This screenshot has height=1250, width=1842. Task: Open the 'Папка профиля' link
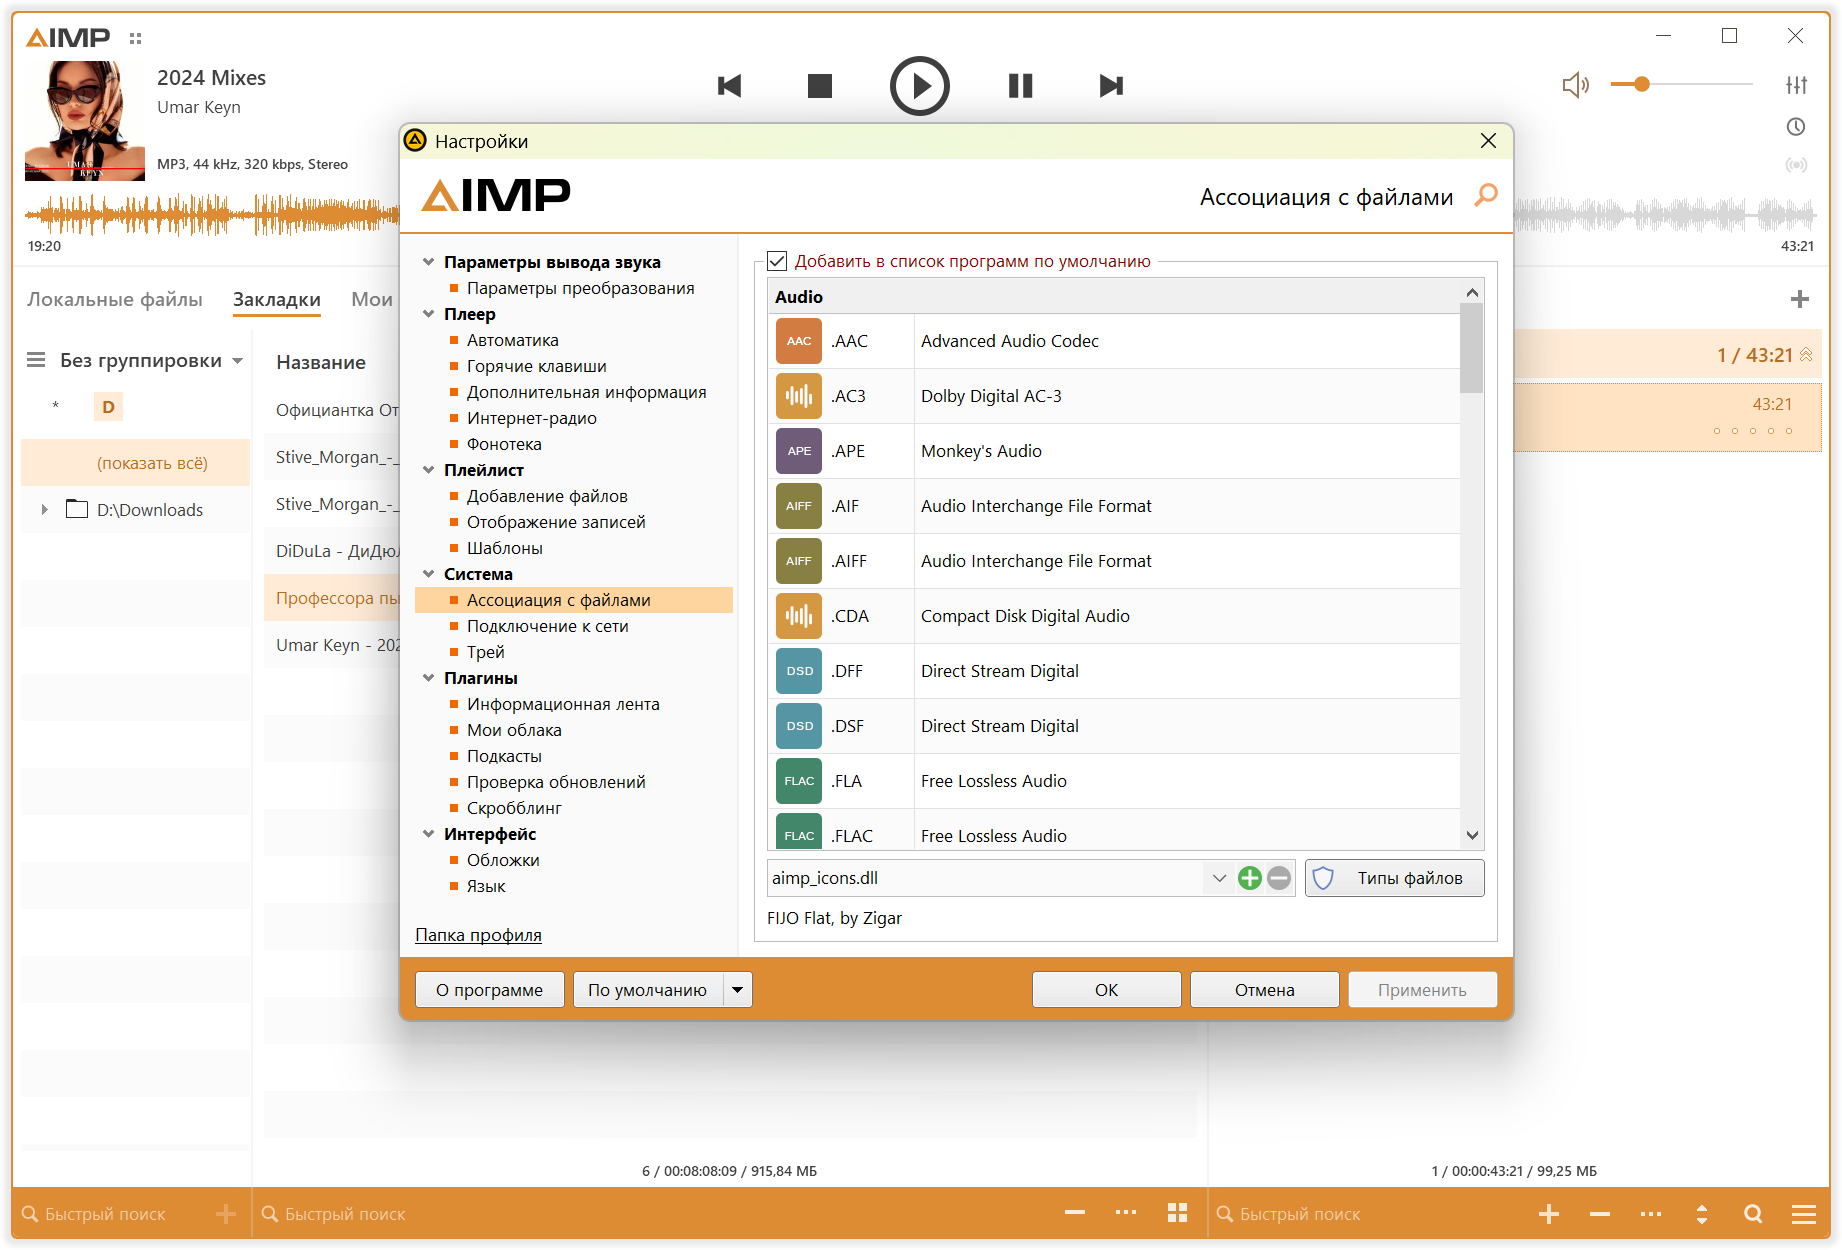pyautogui.click(x=479, y=935)
